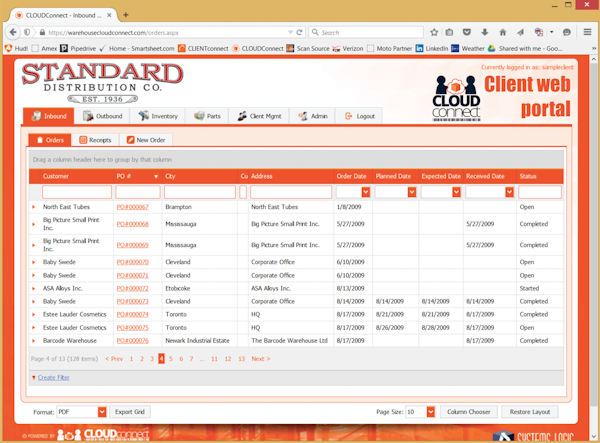Click the City filter input field
This screenshot has height=443, width=600.
(200, 192)
